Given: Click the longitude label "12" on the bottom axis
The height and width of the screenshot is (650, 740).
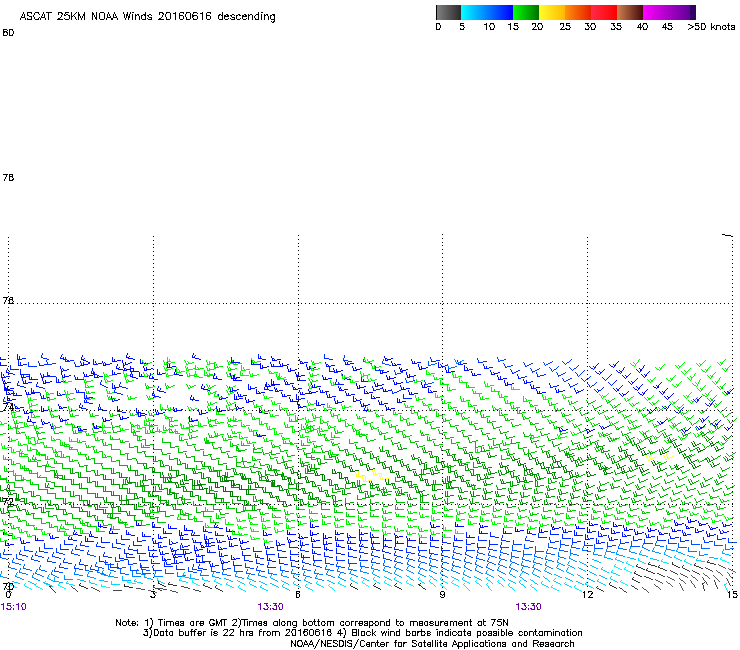Looking at the screenshot, I should (x=587, y=595).
